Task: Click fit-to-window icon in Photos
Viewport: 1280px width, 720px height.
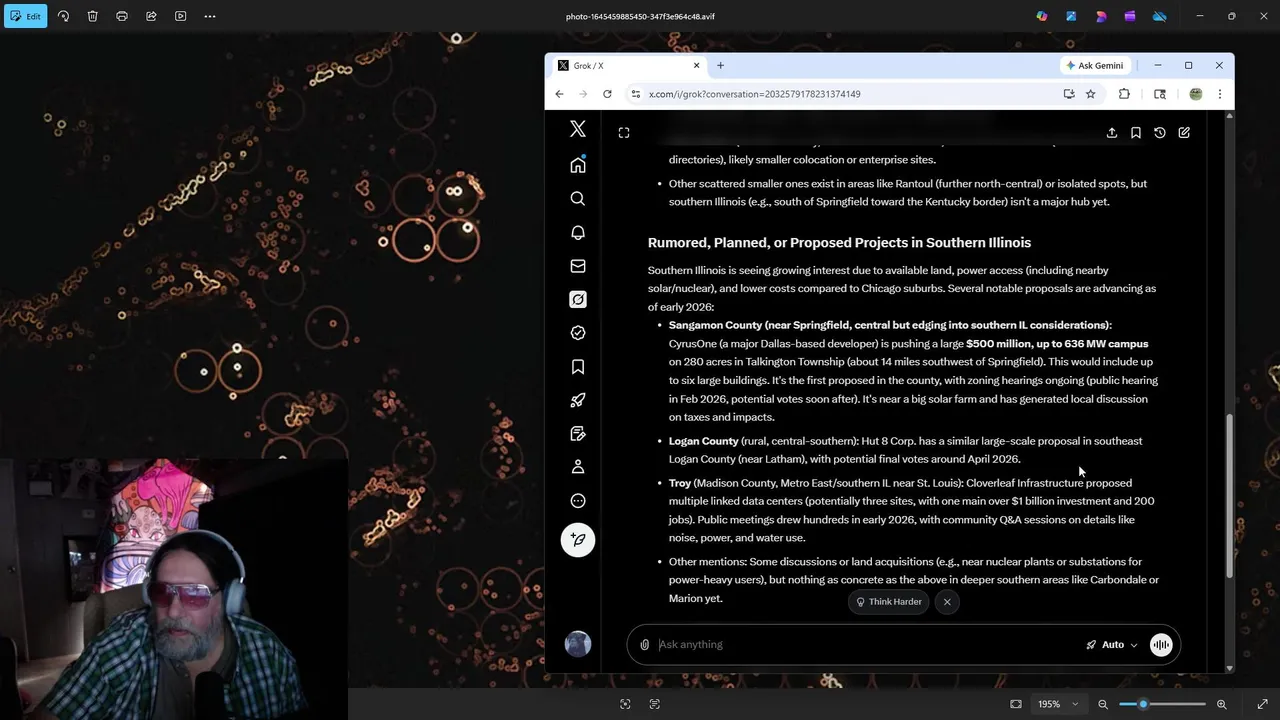Action: click(1016, 704)
